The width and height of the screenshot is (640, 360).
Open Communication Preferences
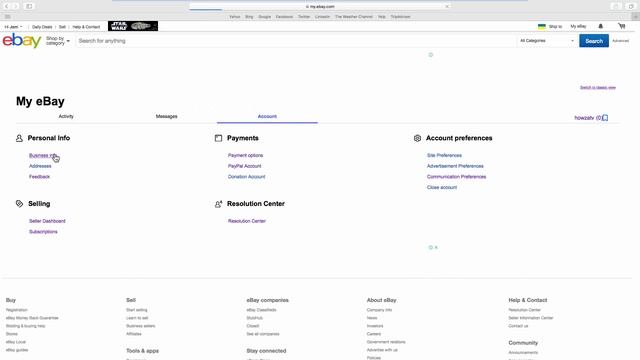click(x=456, y=177)
